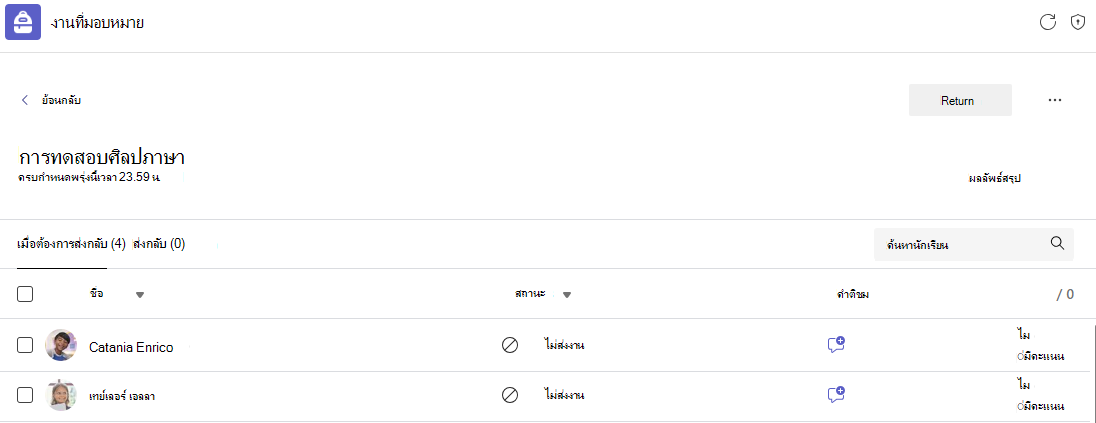
Task: Check the box for เทย์เลอร์ เอลลา
Action: [x=25, y=395]
